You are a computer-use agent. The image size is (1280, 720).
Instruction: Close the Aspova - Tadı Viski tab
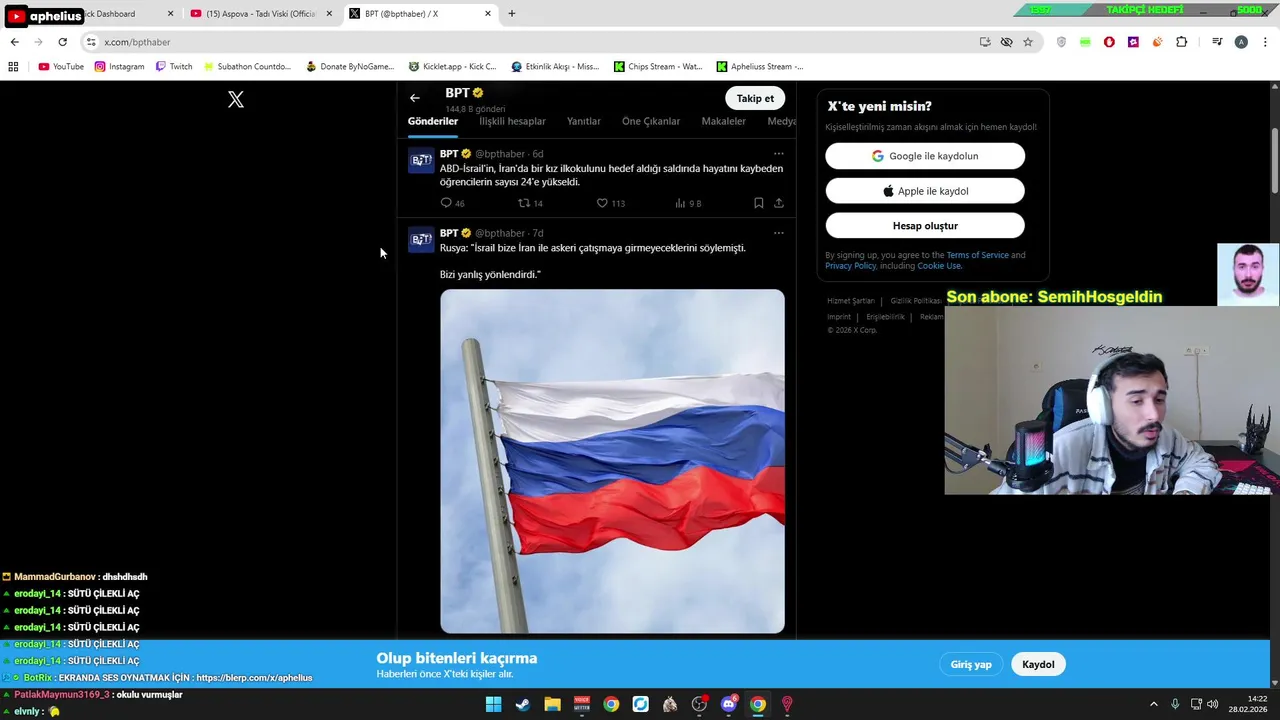point(329,14)
